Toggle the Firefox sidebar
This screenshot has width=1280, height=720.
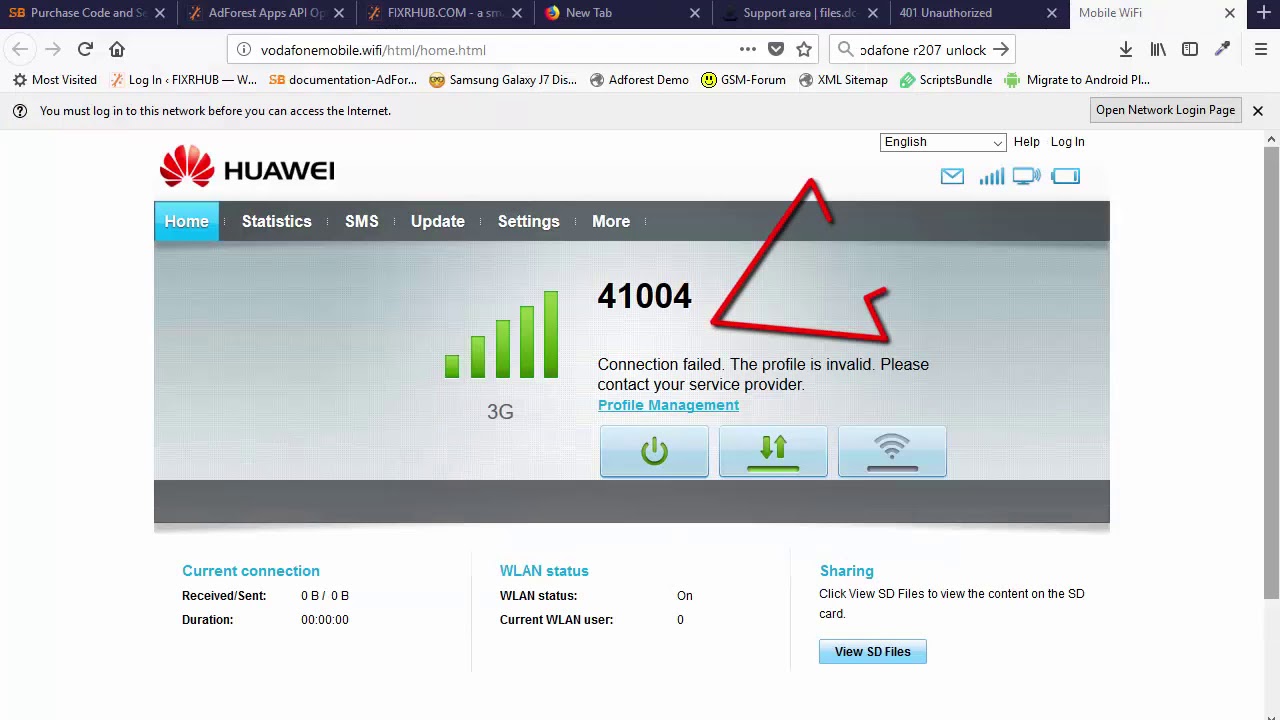[1190, 49]
